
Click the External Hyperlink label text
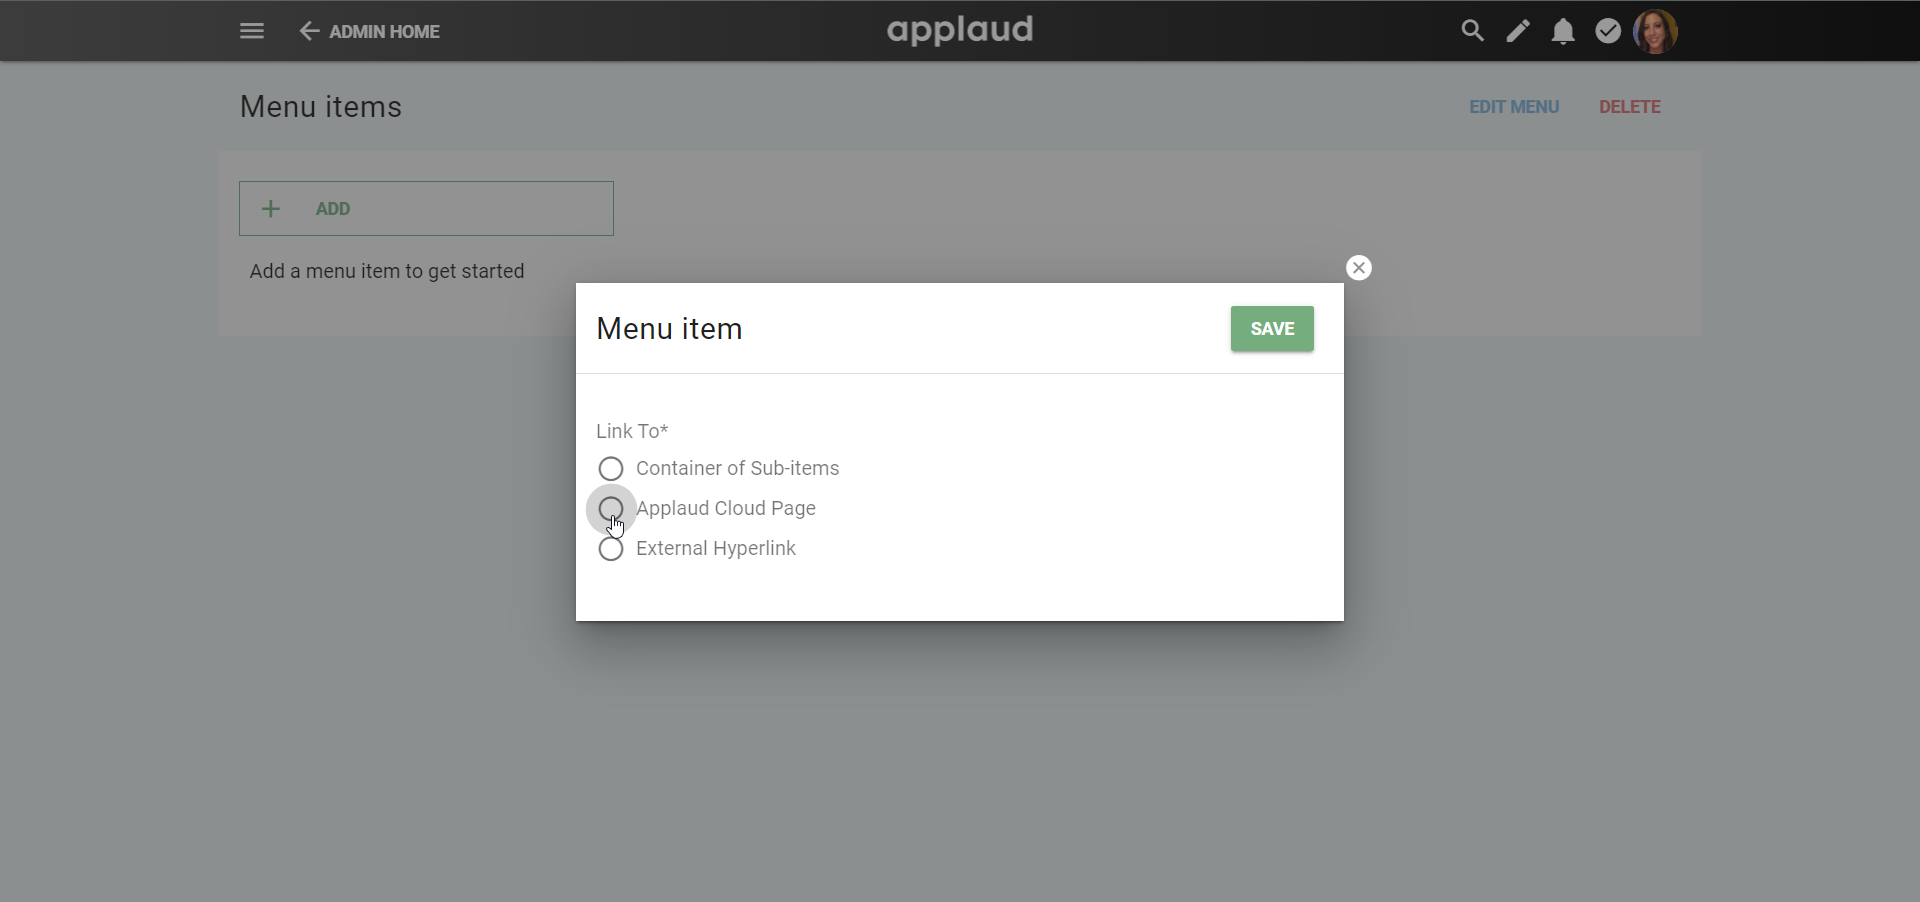tap(716, 549)
